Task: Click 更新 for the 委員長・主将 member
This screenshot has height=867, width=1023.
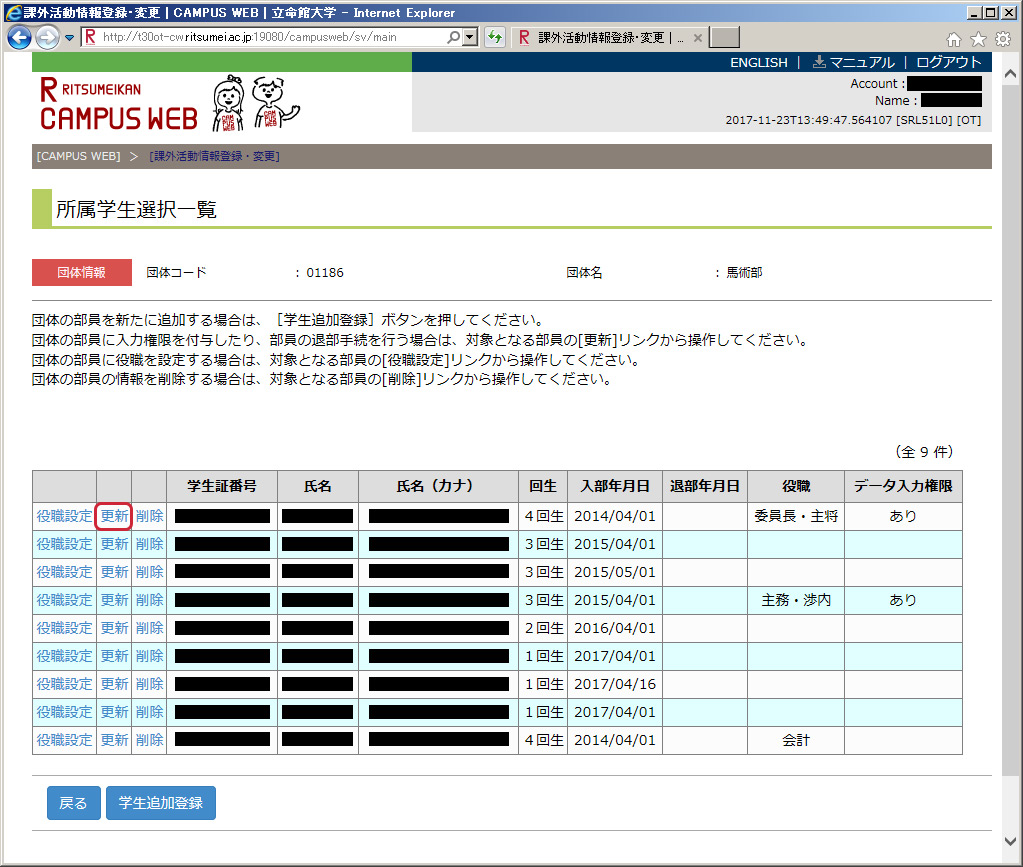Action: pos(114,516)
